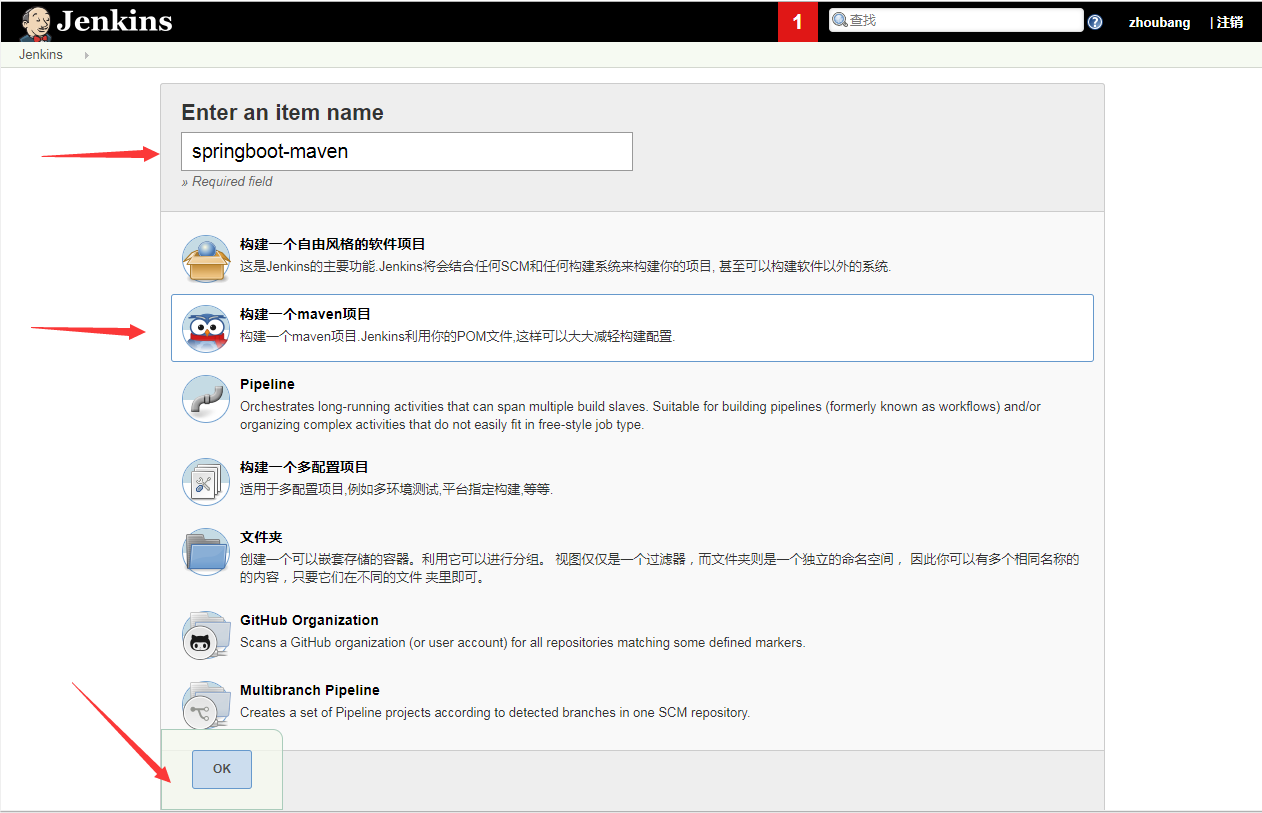Screen dimensions: 1262x813
Task: Click the Pipeline description starting with Orchestrates
Action: [x=640, y=415]
